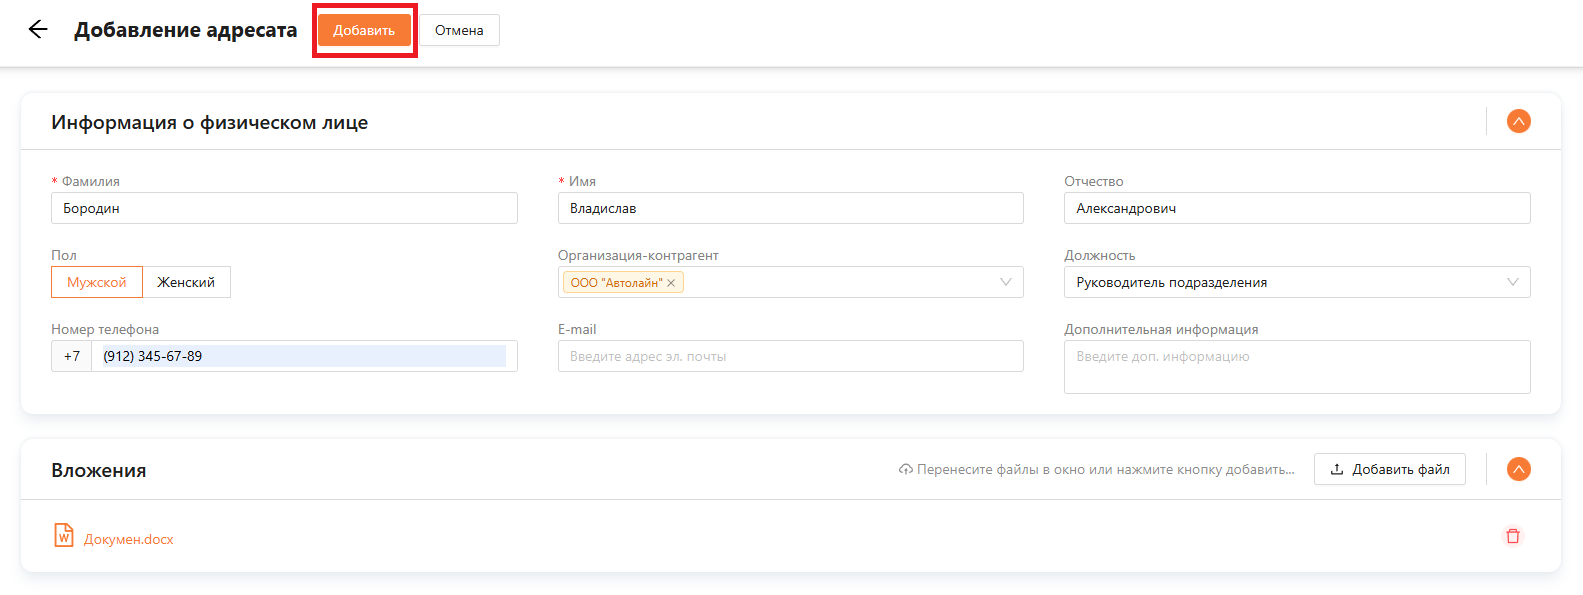This screenshot has height=595, width=1583.
Task: Select Женский gender option
Action: (x=186, y=282)
